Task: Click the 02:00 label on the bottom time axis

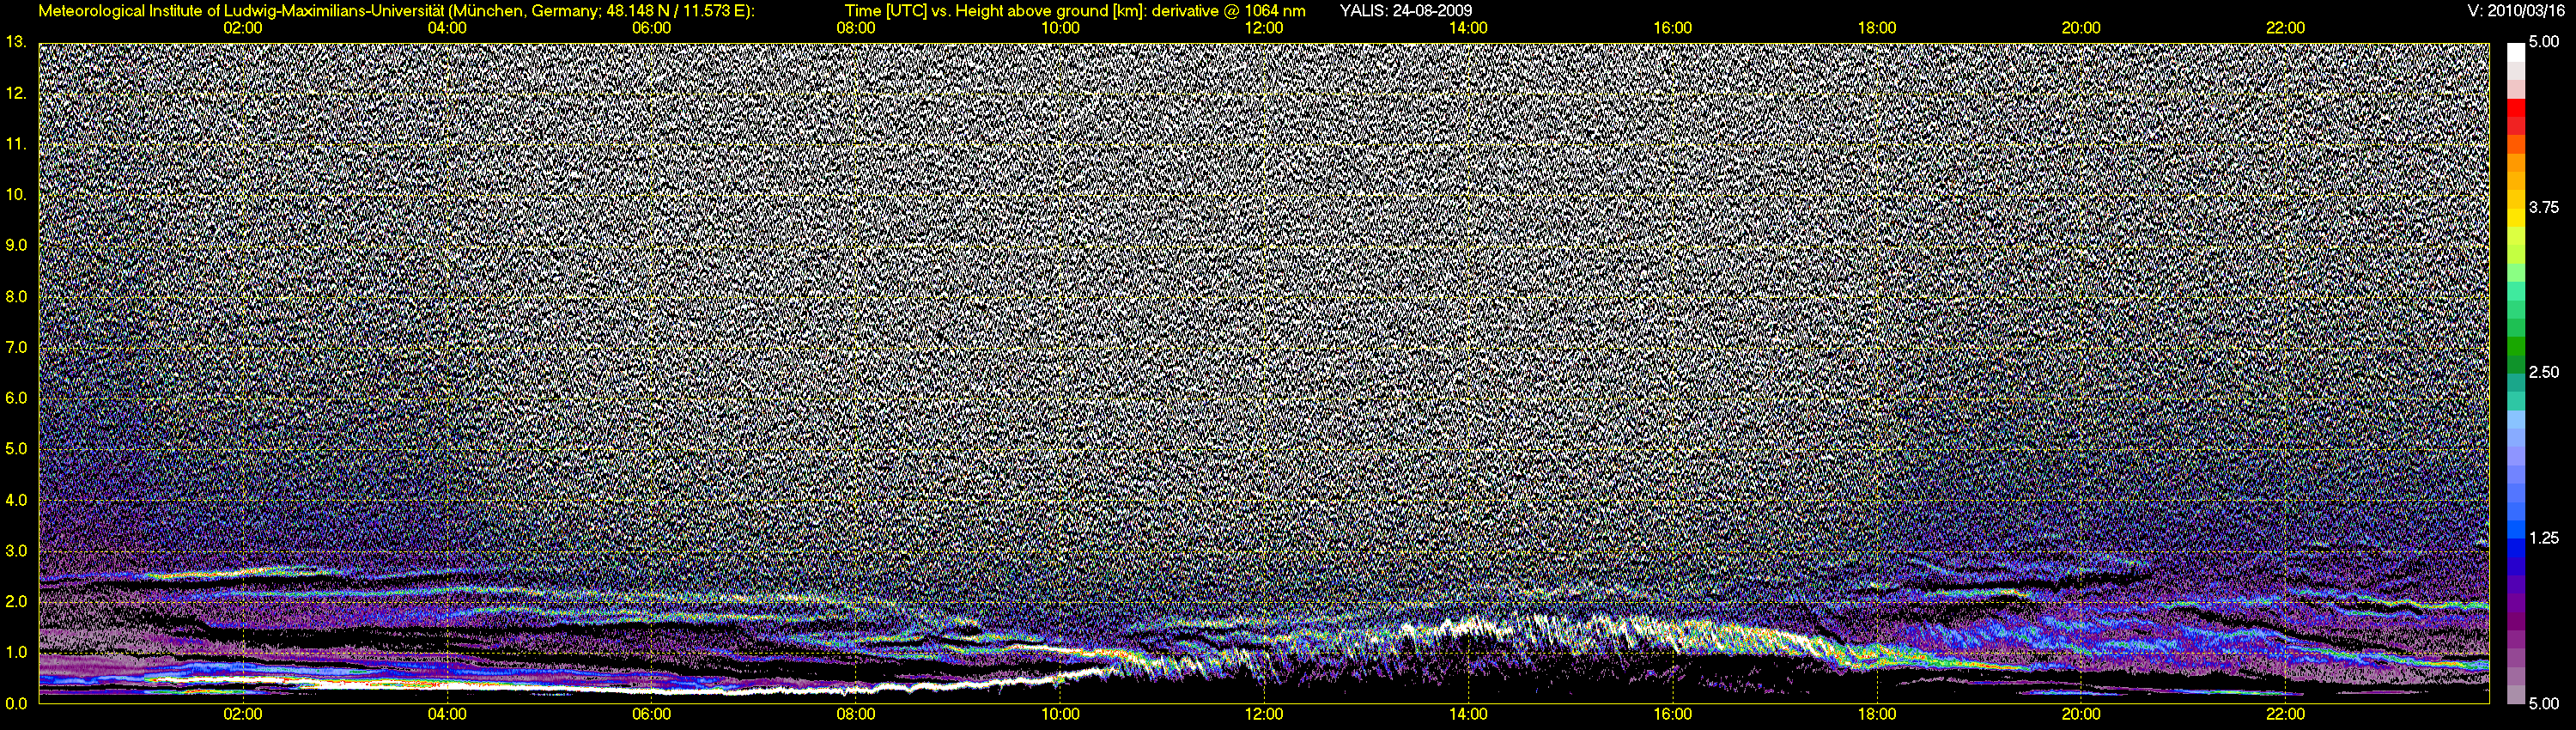Action: 243,715
